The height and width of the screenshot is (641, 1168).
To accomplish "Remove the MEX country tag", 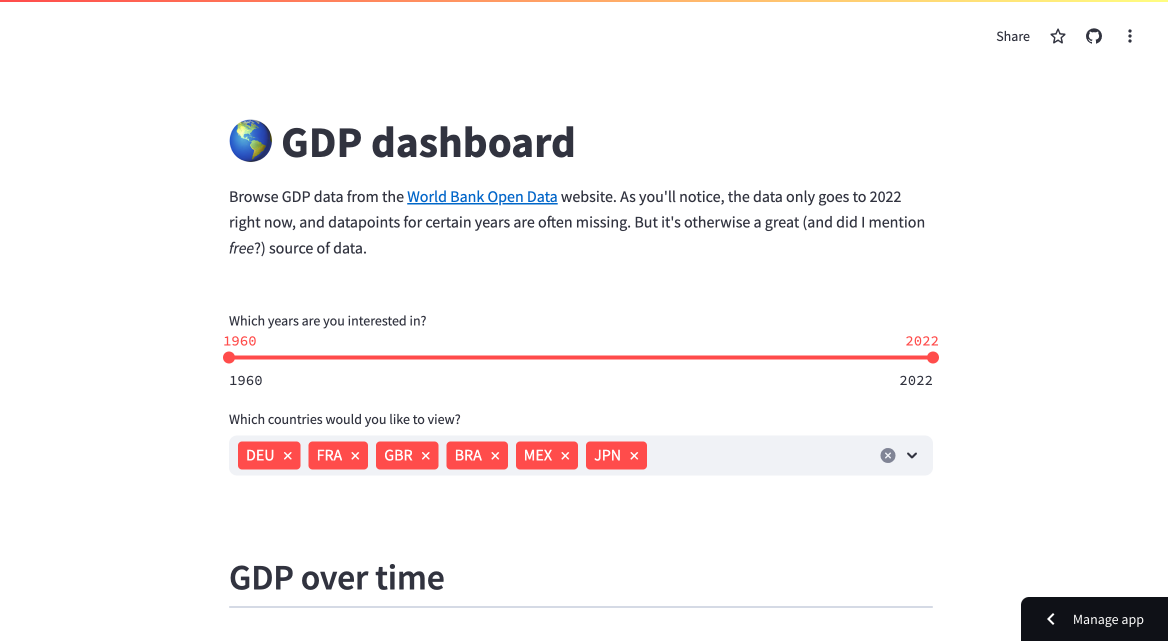I will pos(566,455).
